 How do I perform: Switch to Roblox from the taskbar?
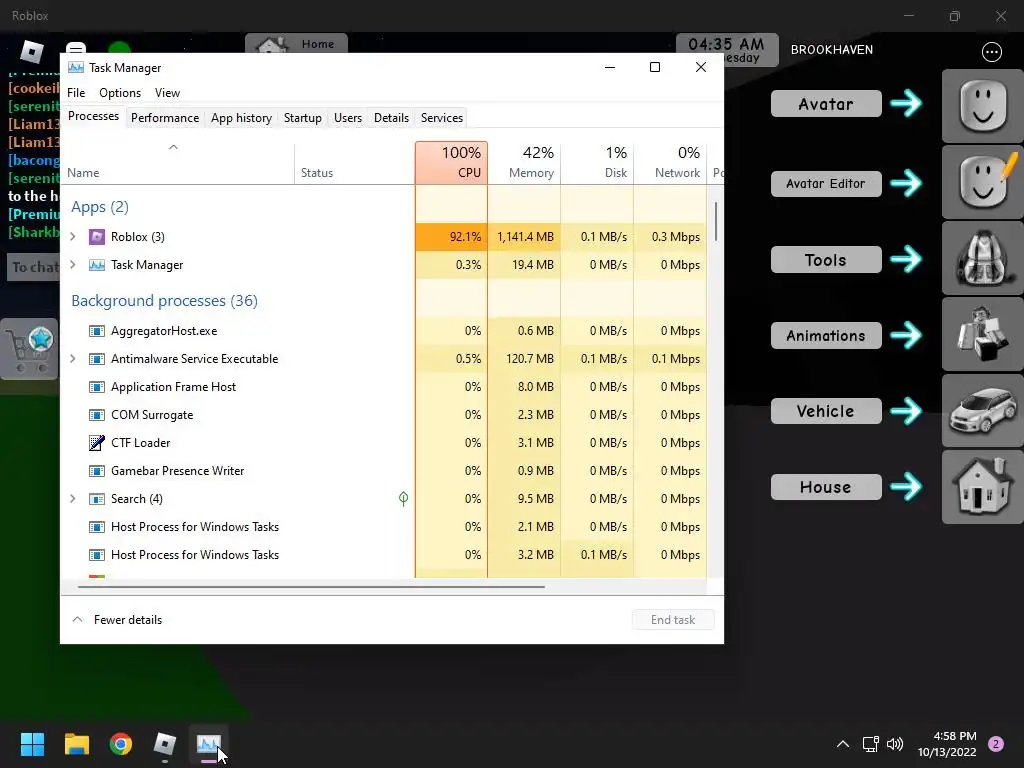165,744
